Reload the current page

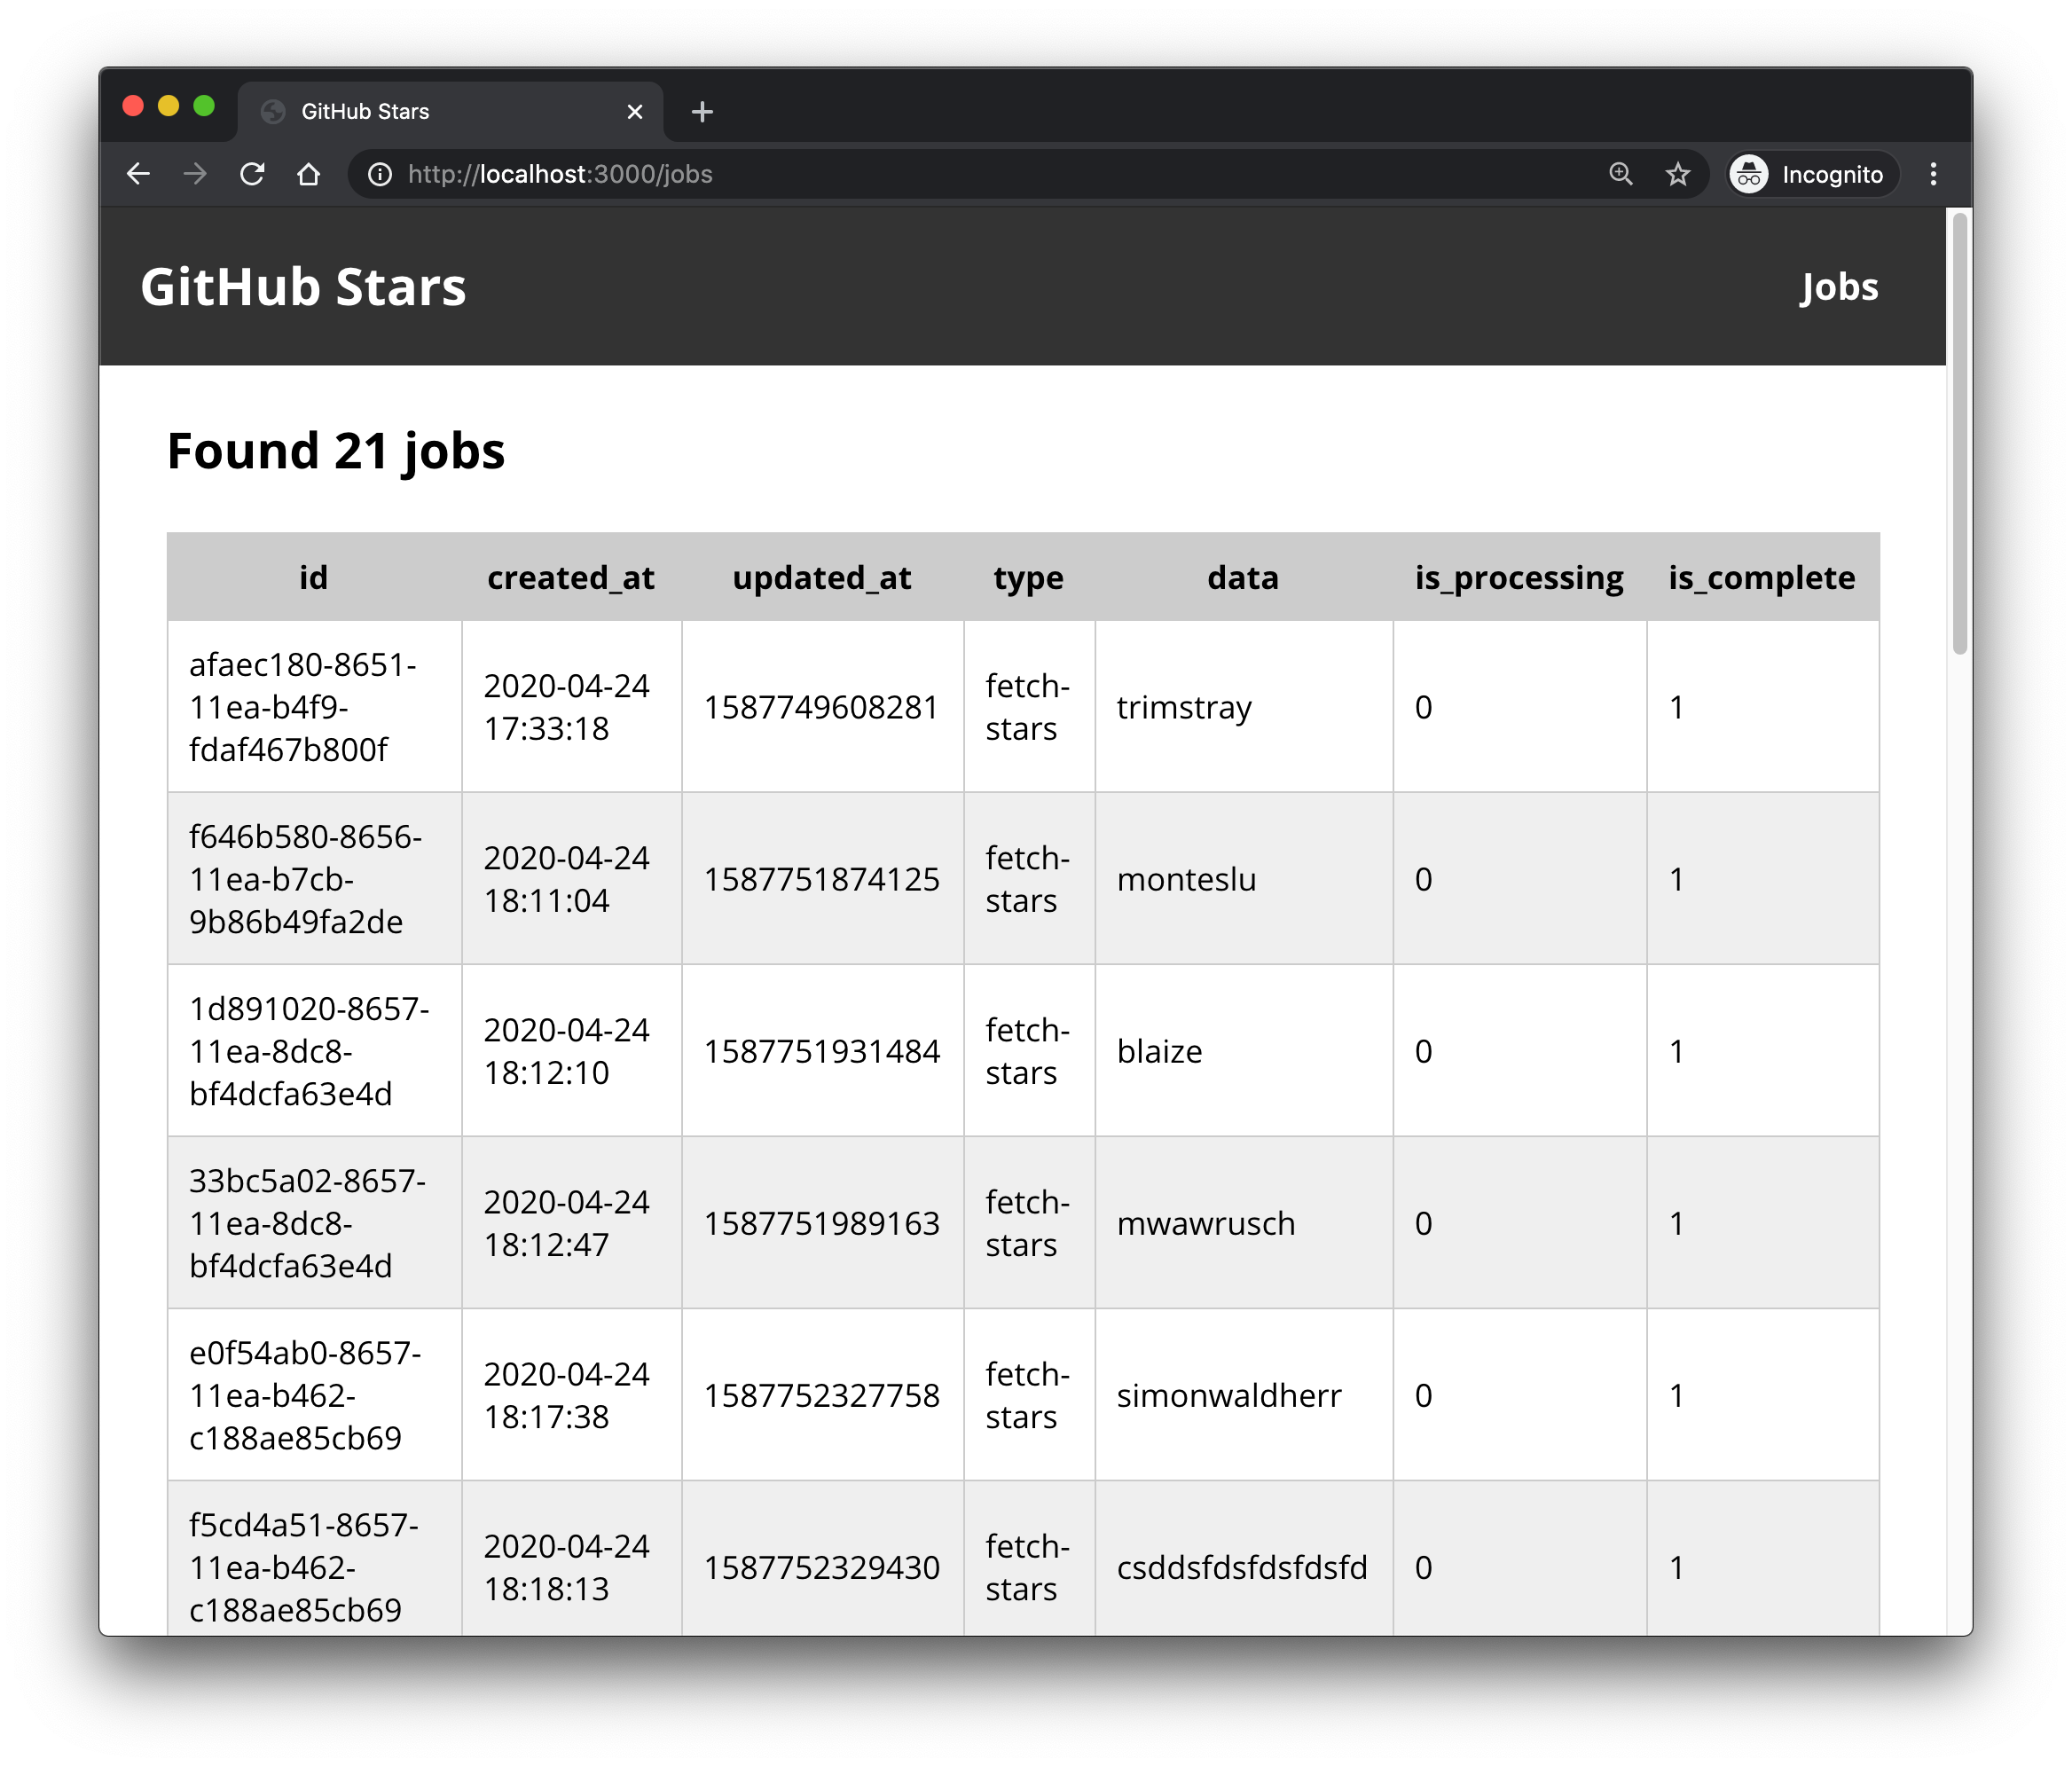(x=252, y=174)
